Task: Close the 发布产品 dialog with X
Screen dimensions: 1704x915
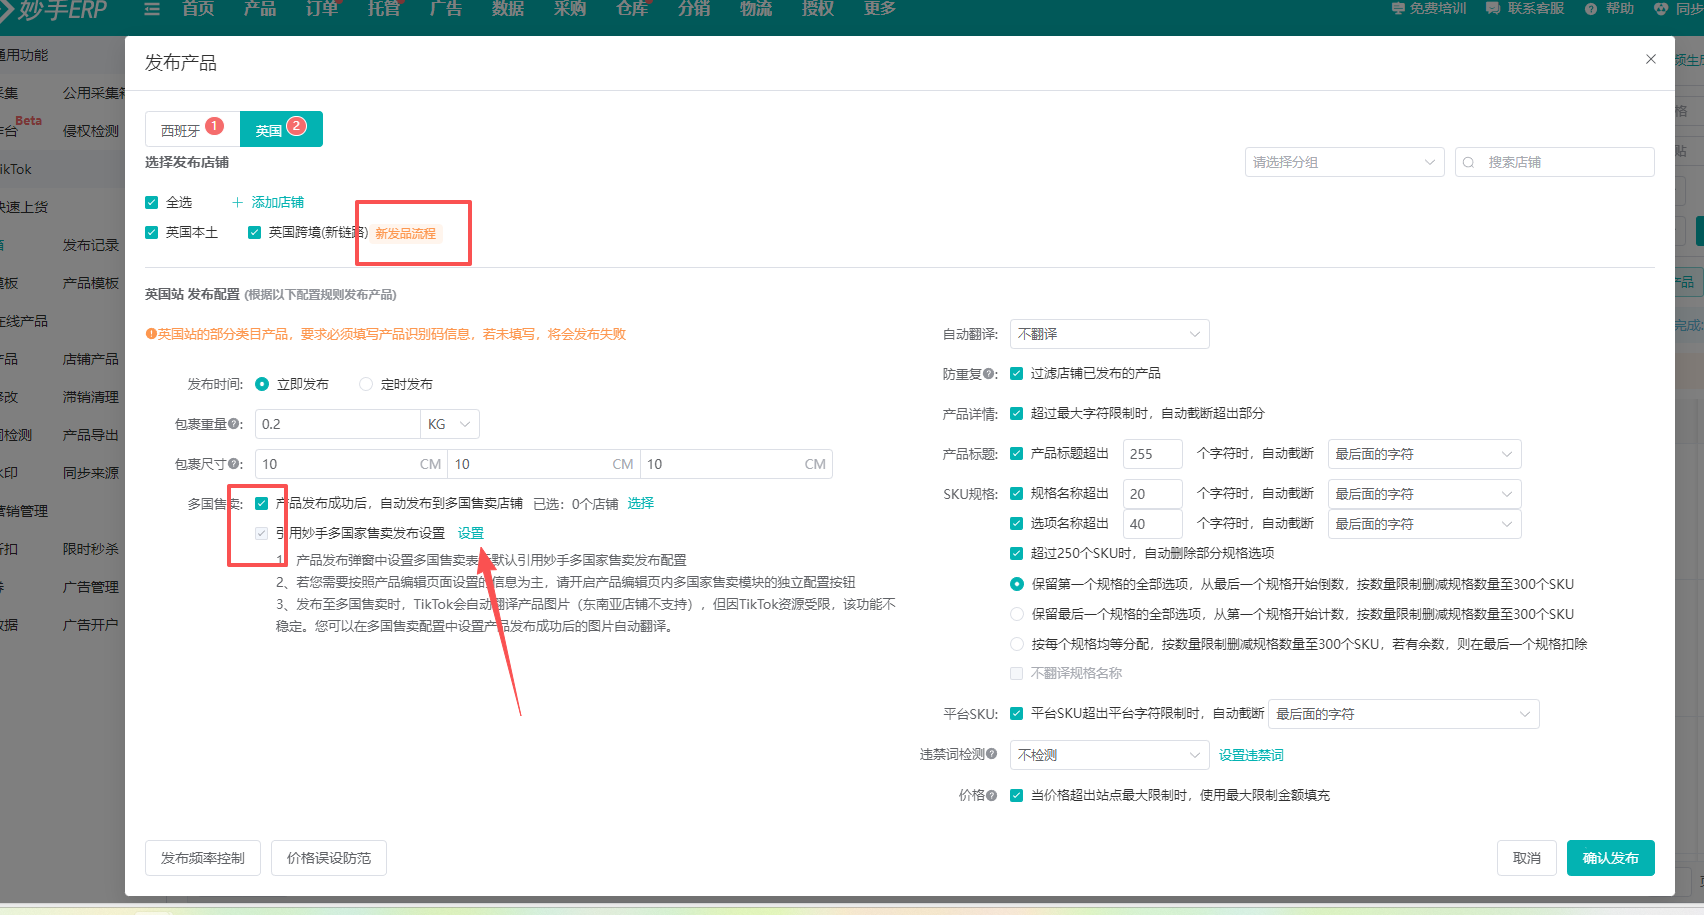Action: (1651, 59)
